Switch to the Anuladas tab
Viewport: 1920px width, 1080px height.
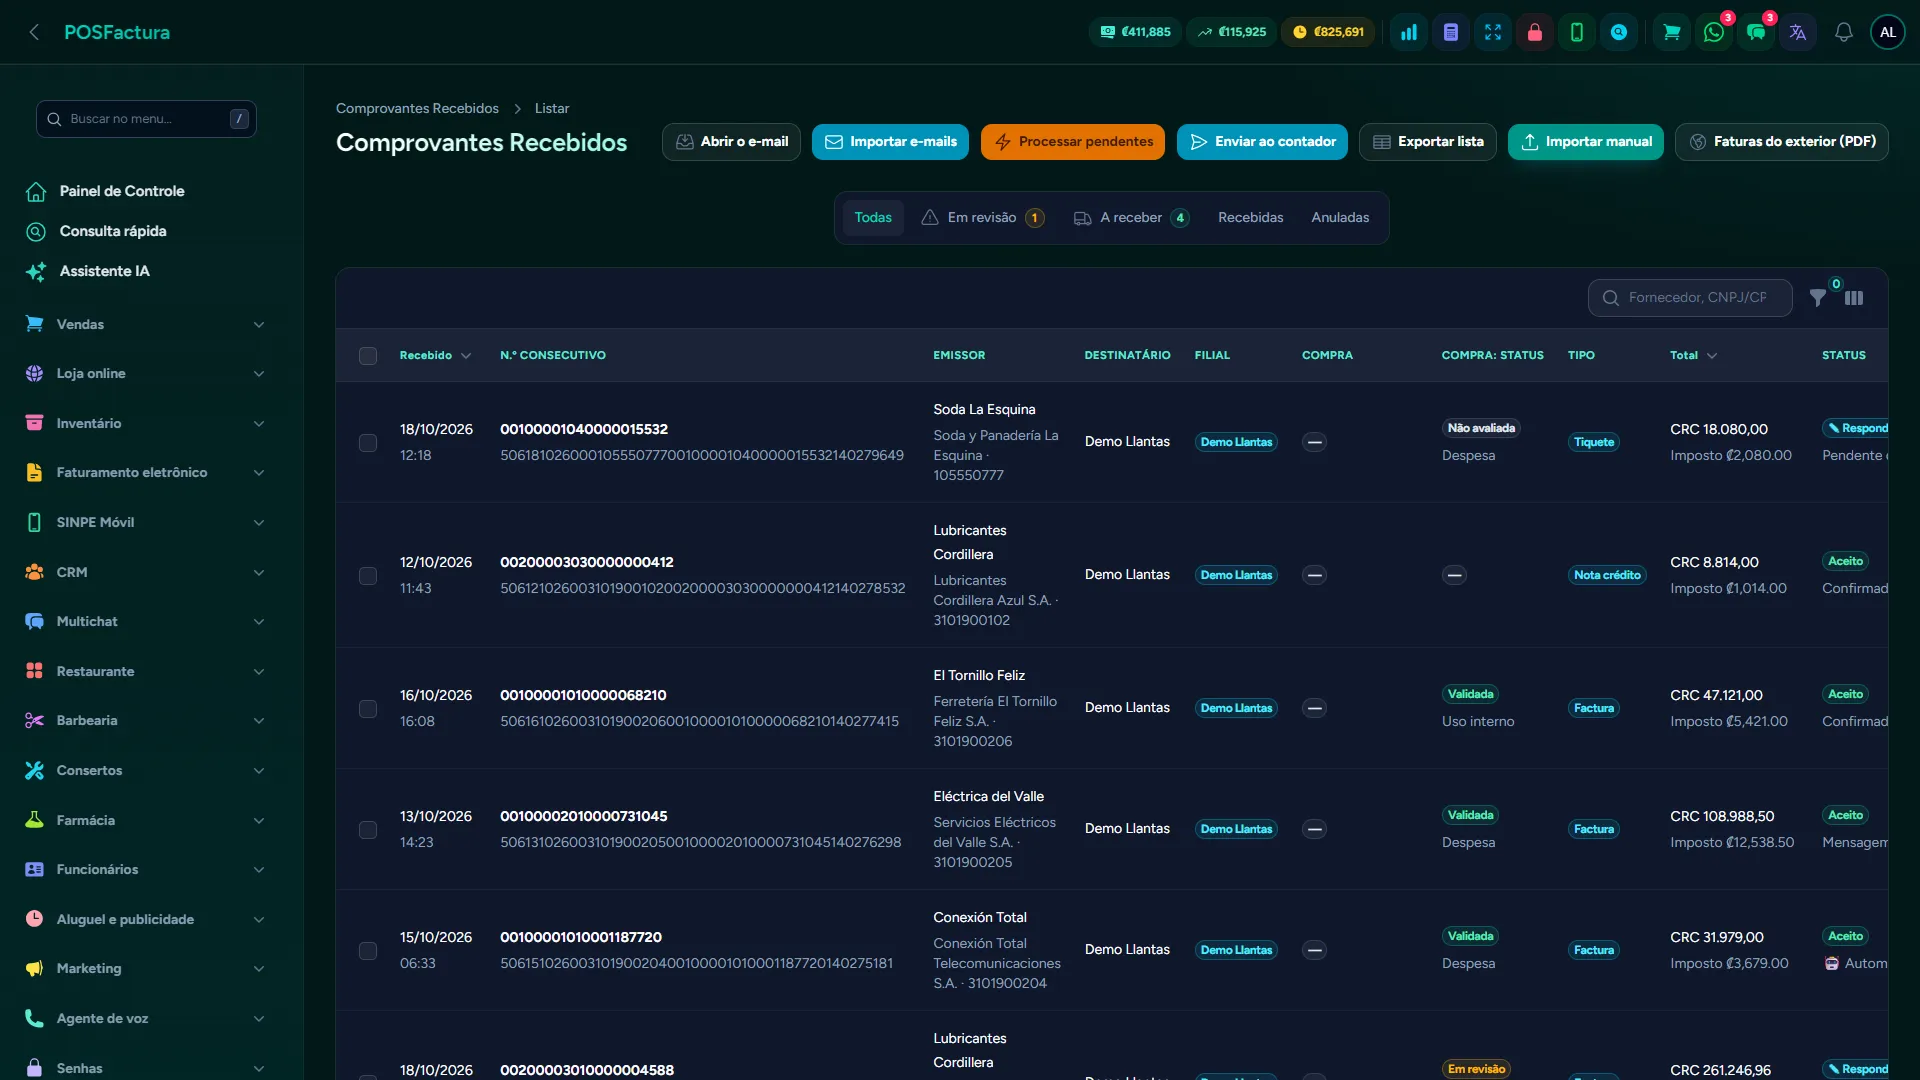click(x=1340, y=218)
